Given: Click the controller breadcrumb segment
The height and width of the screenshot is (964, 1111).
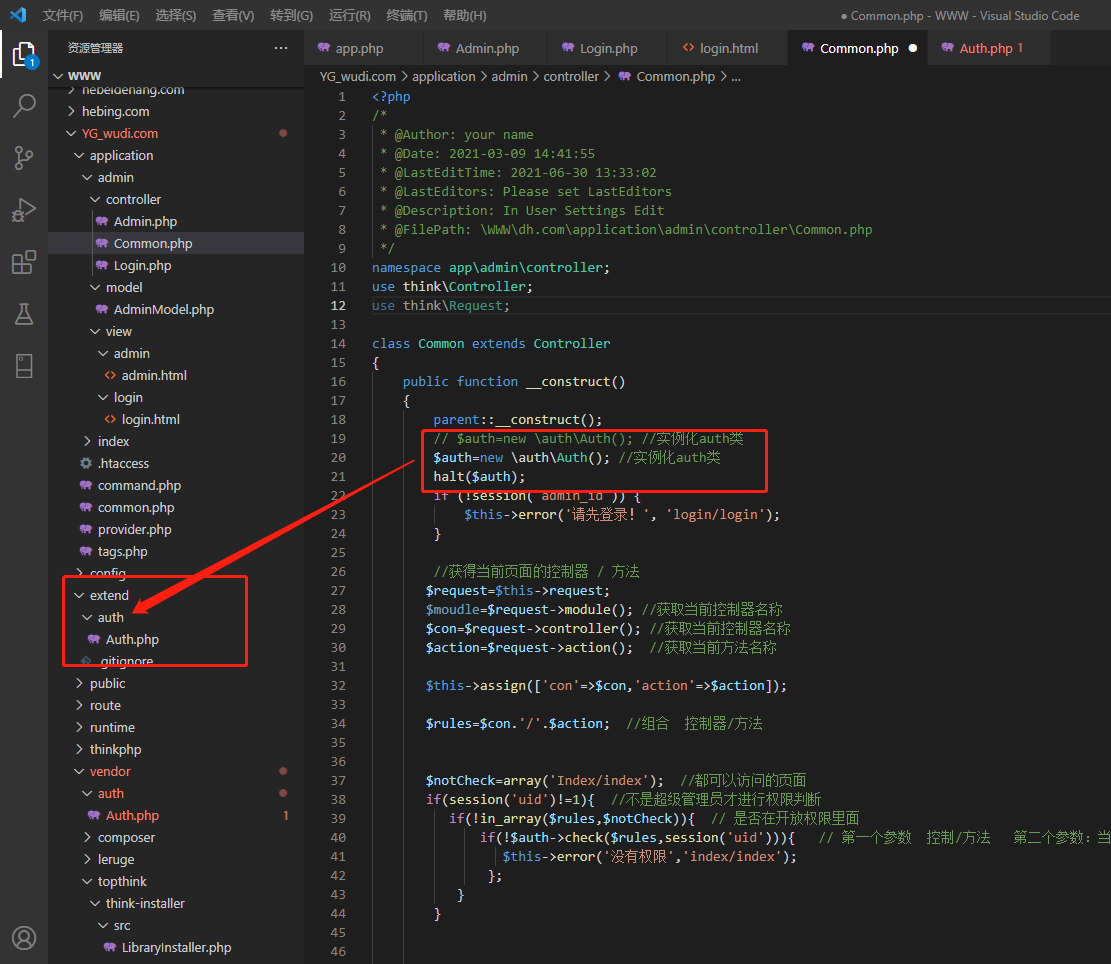Looking at the screenshot, I should [571, 76].
